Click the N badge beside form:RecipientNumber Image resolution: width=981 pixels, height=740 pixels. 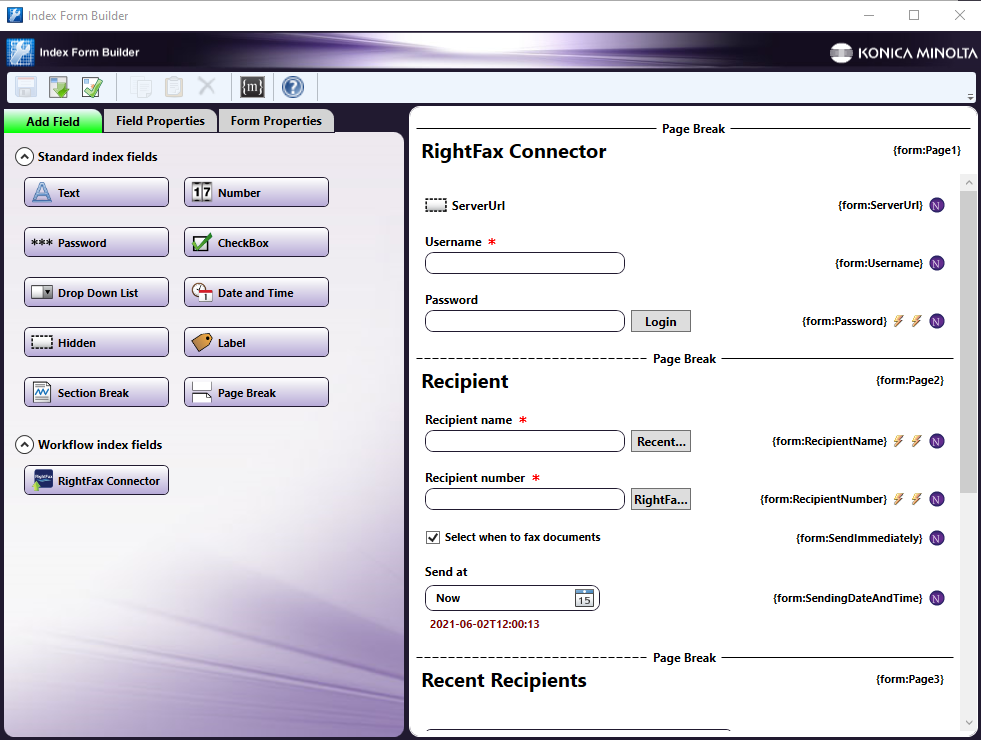[937, 499]
